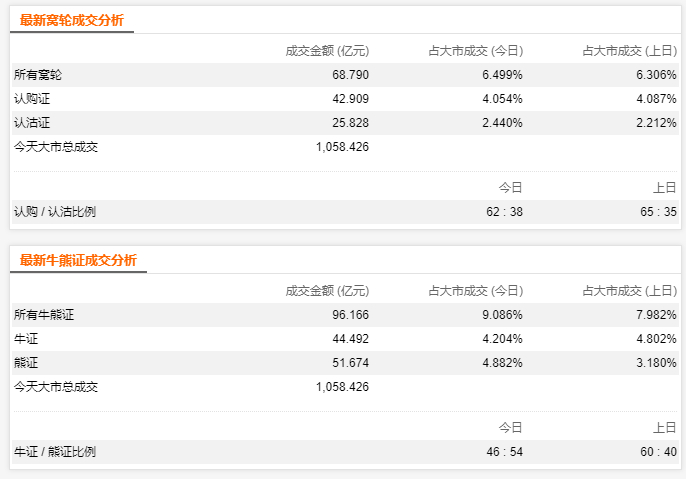The width and height of the screenshot is (686, 479).
Task: Click the 46 : 54 ratio value
Action: (x=501, y=452)
